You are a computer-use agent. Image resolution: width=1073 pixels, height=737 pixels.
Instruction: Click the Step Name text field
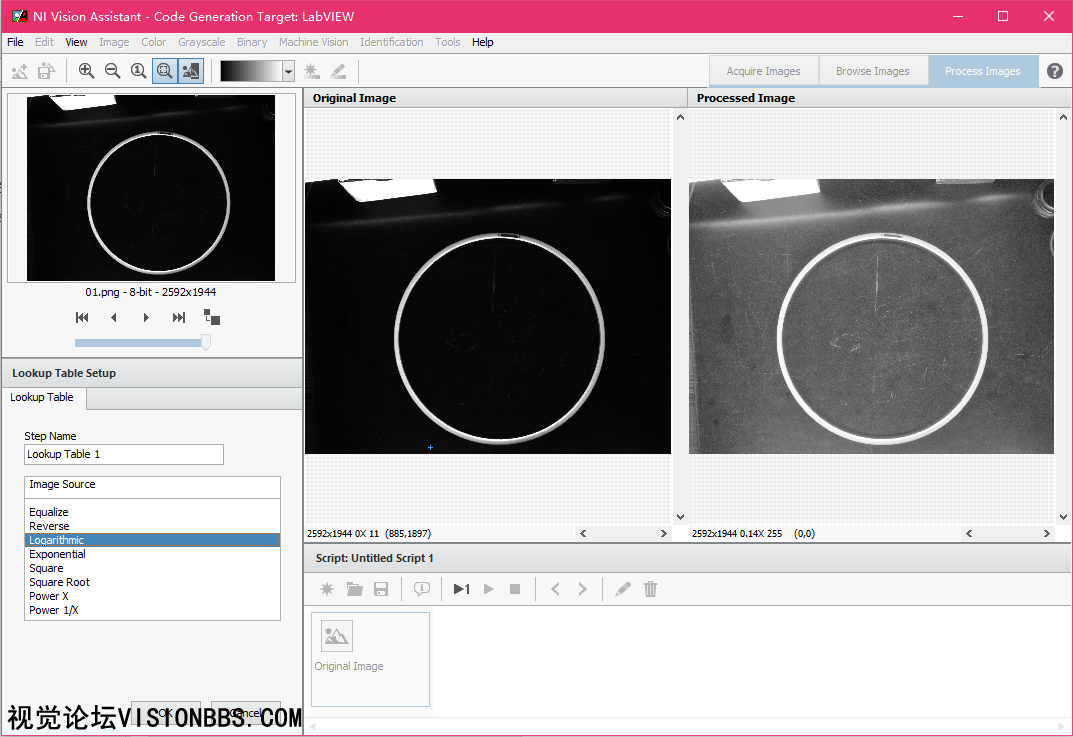[124, 454]
